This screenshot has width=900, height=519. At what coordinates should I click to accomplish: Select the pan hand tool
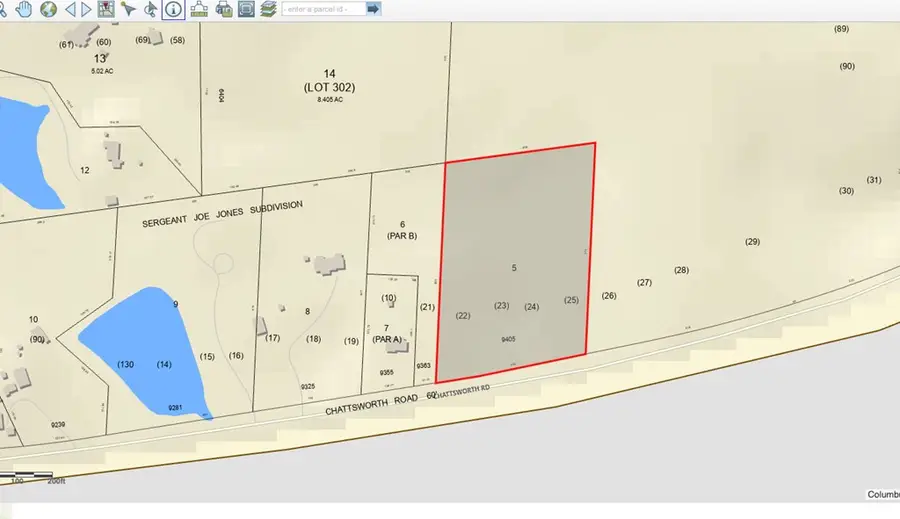24,9
